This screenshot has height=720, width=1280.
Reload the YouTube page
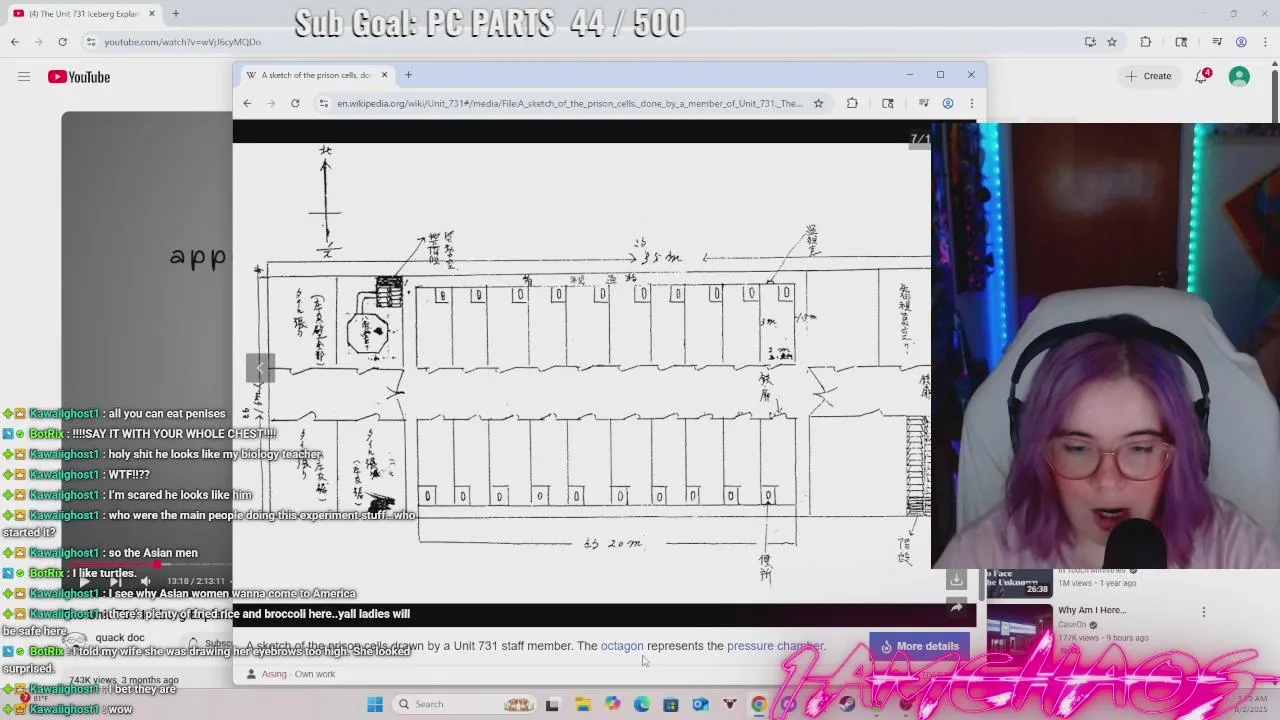click(x=62, y=42)
